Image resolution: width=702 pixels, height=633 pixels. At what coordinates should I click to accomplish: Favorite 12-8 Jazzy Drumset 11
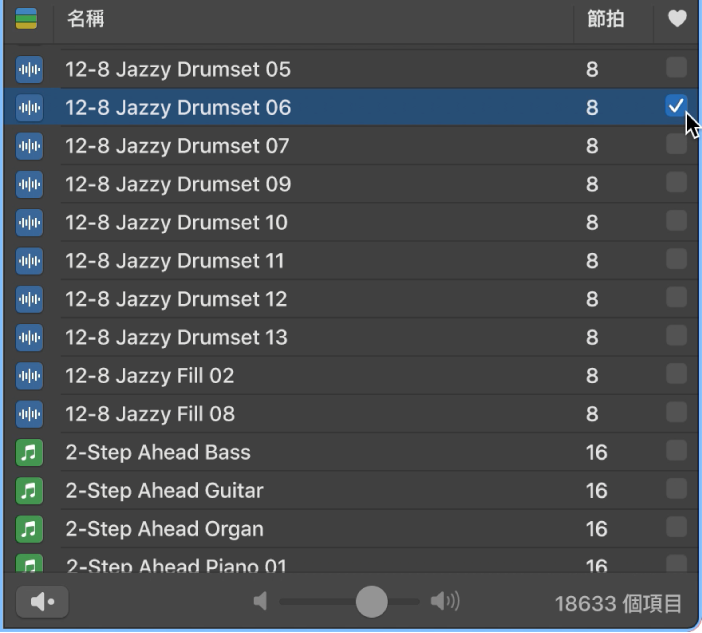pos(676,259)
